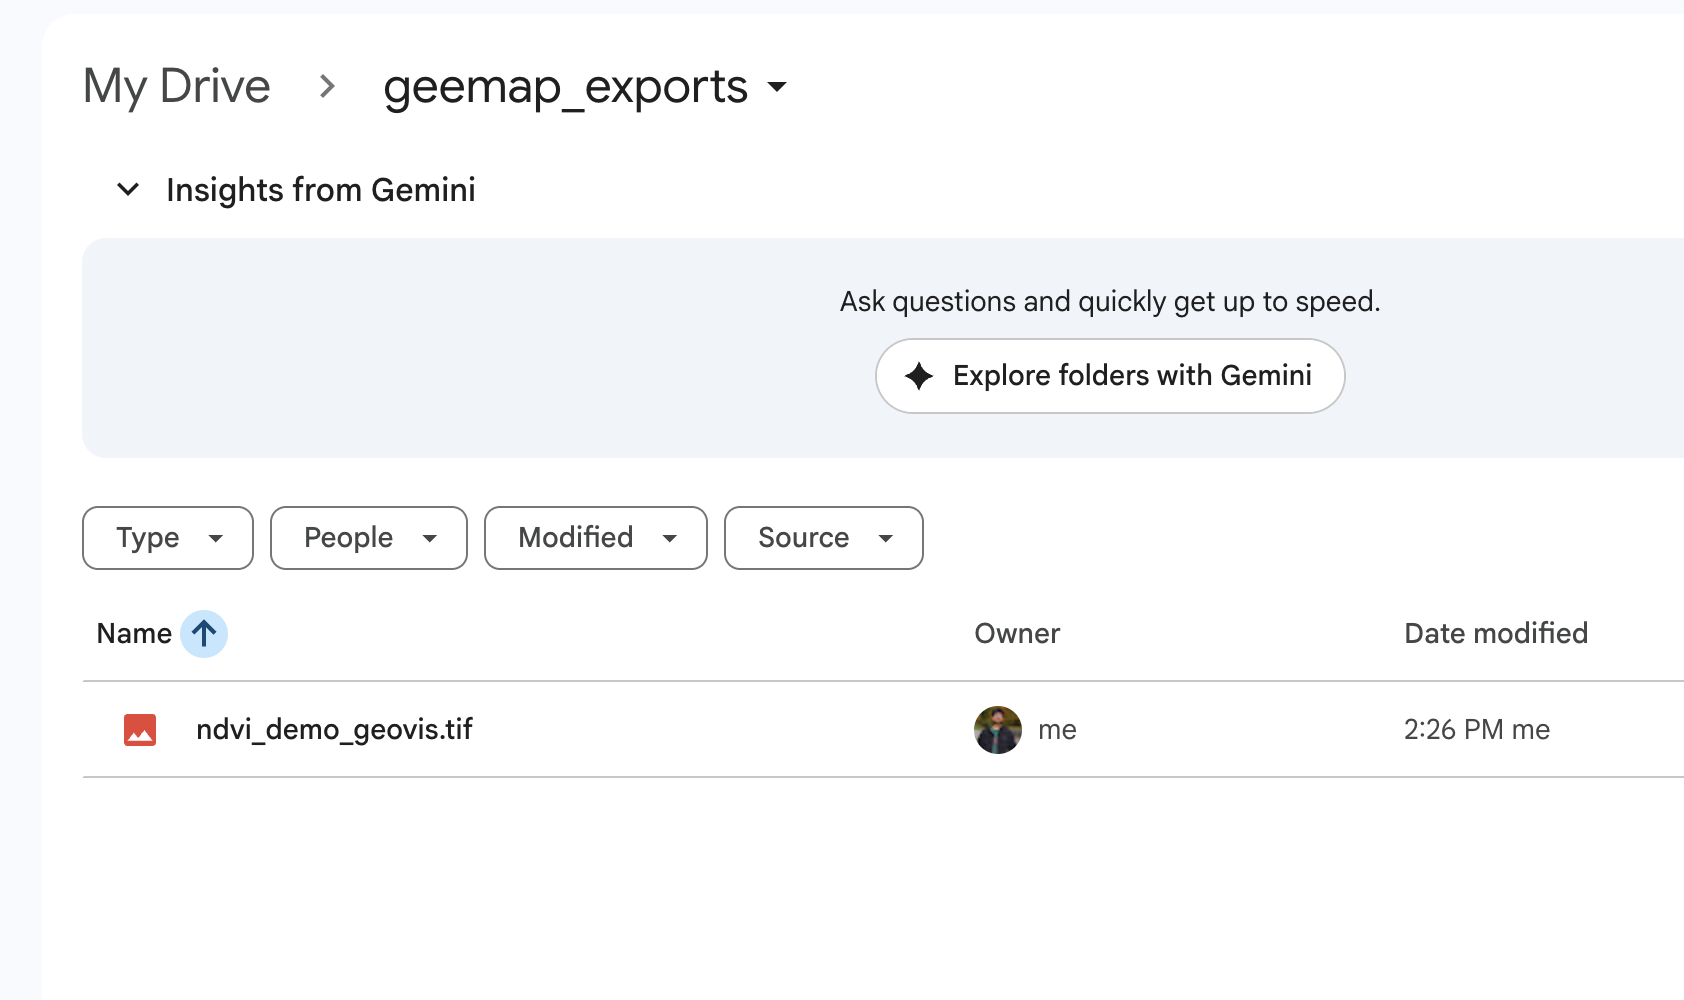Collapse the Insights from Gemini section
Screen dimensions: 1684x1000
pos(128,189)
